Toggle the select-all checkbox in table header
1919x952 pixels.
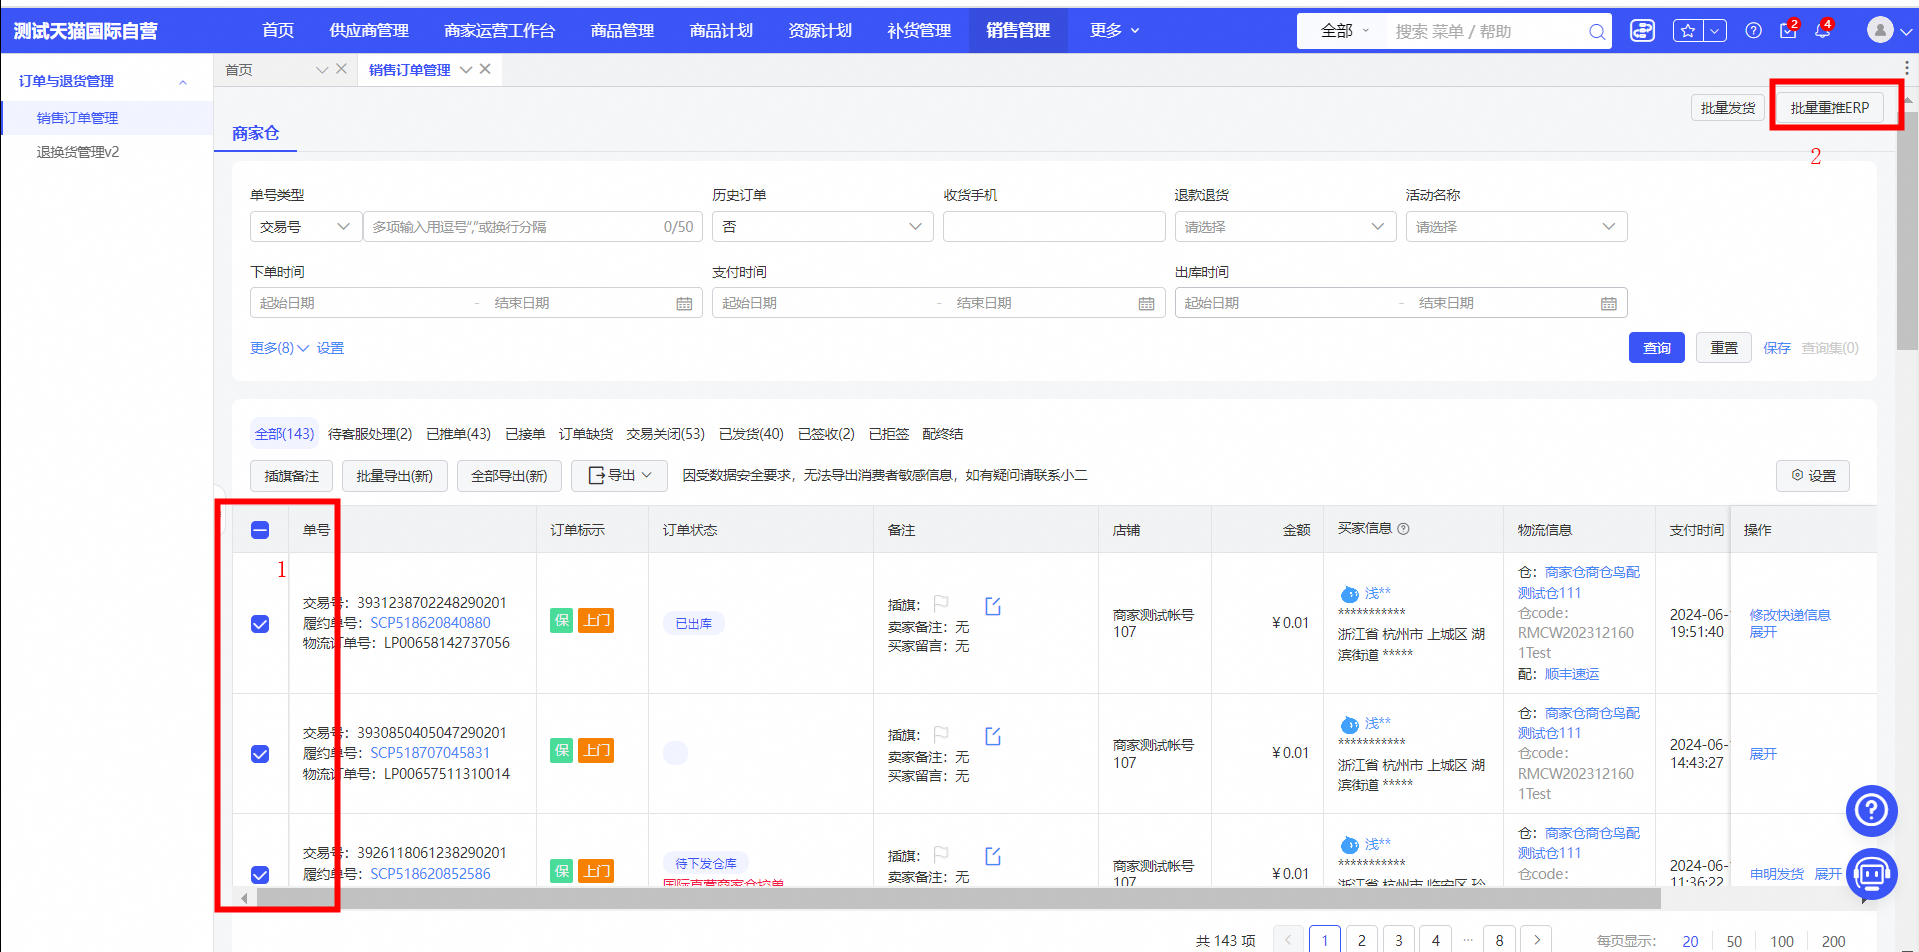260,530
